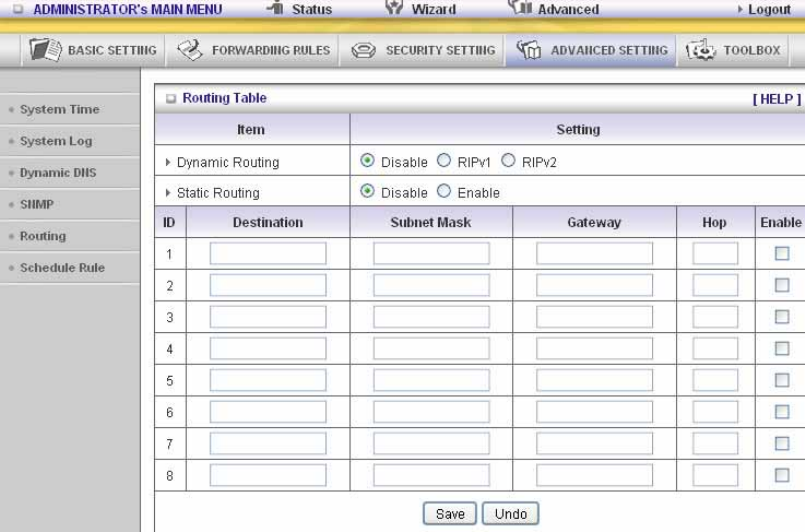
Task: Open Routing in sidebar
Action: (43, 236)
